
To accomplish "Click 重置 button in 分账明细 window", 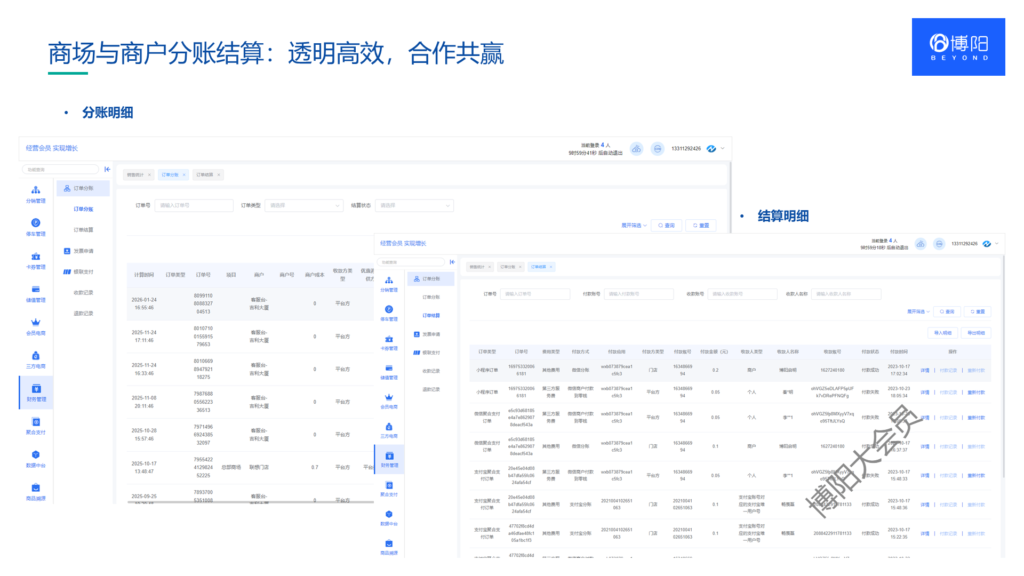I will (x=701, y=225).
